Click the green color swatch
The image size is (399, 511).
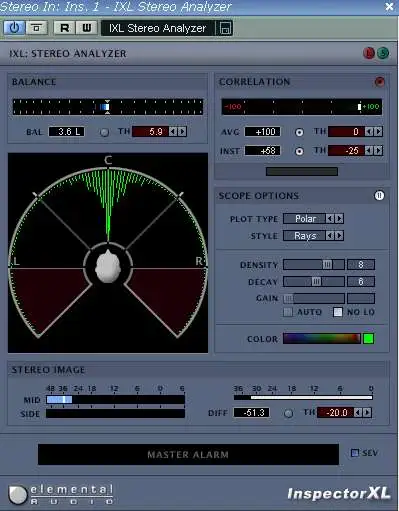click(368, 339)
